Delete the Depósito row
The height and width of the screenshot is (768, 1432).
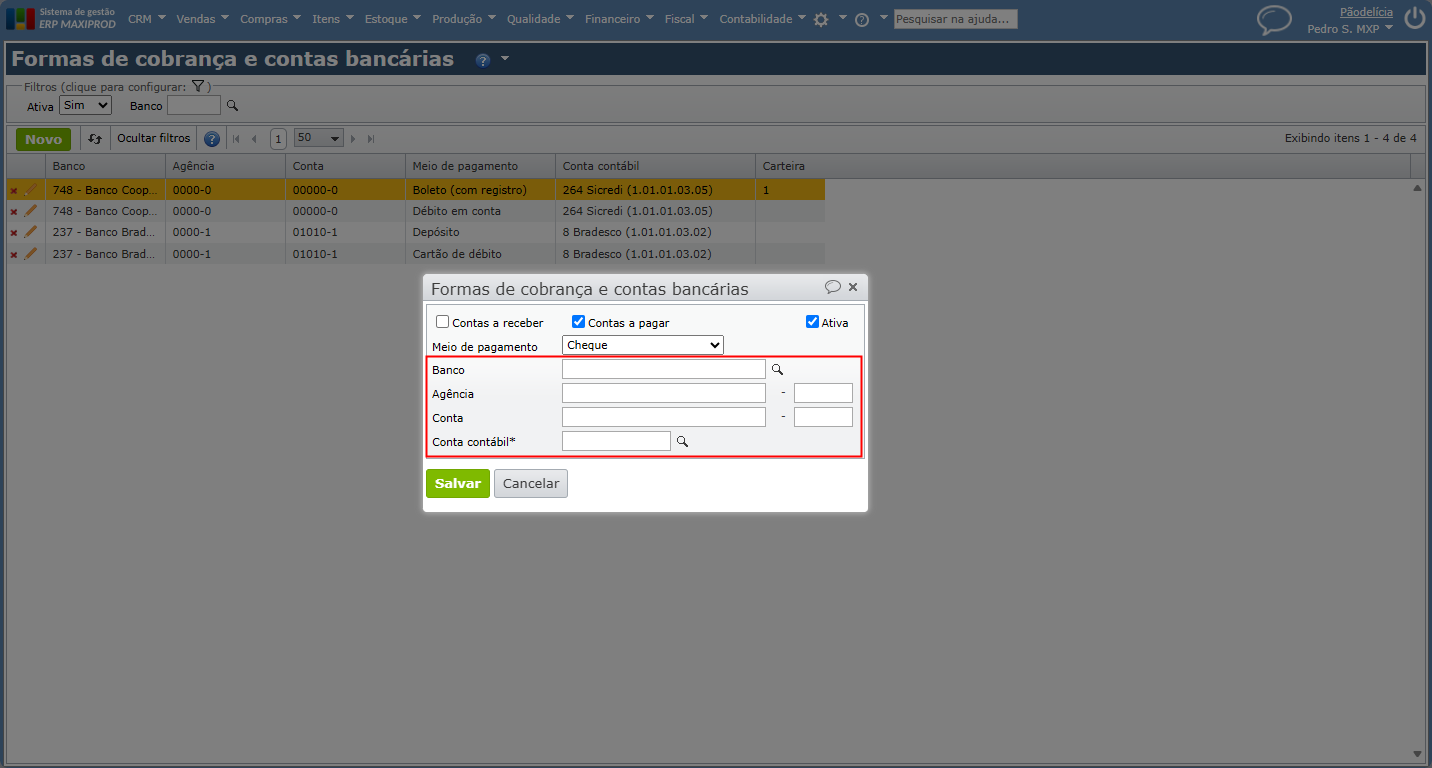click(x=14, y=233)
